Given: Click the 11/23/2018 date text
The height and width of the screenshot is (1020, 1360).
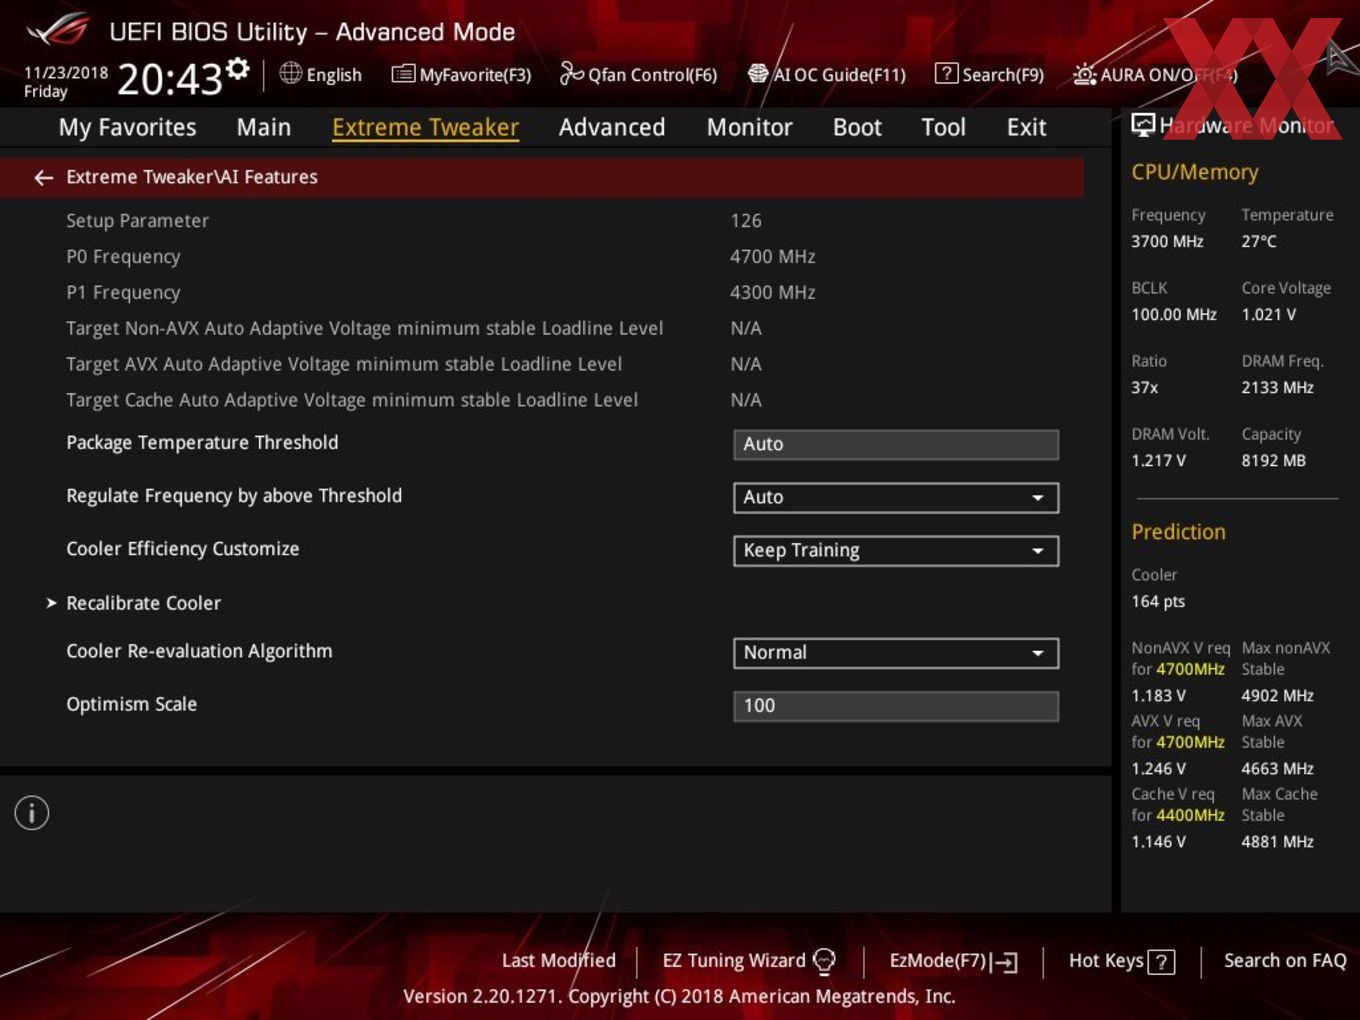Looking at the screenshot, I should [66, 73].
